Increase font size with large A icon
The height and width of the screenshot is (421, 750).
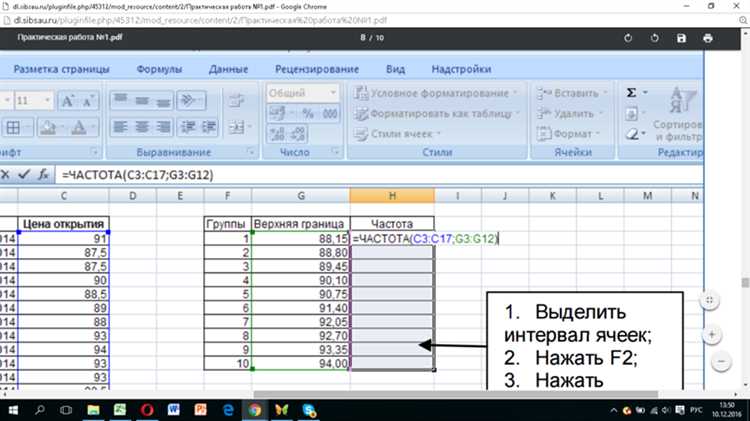pyautogui.click(x=67, y=100)
